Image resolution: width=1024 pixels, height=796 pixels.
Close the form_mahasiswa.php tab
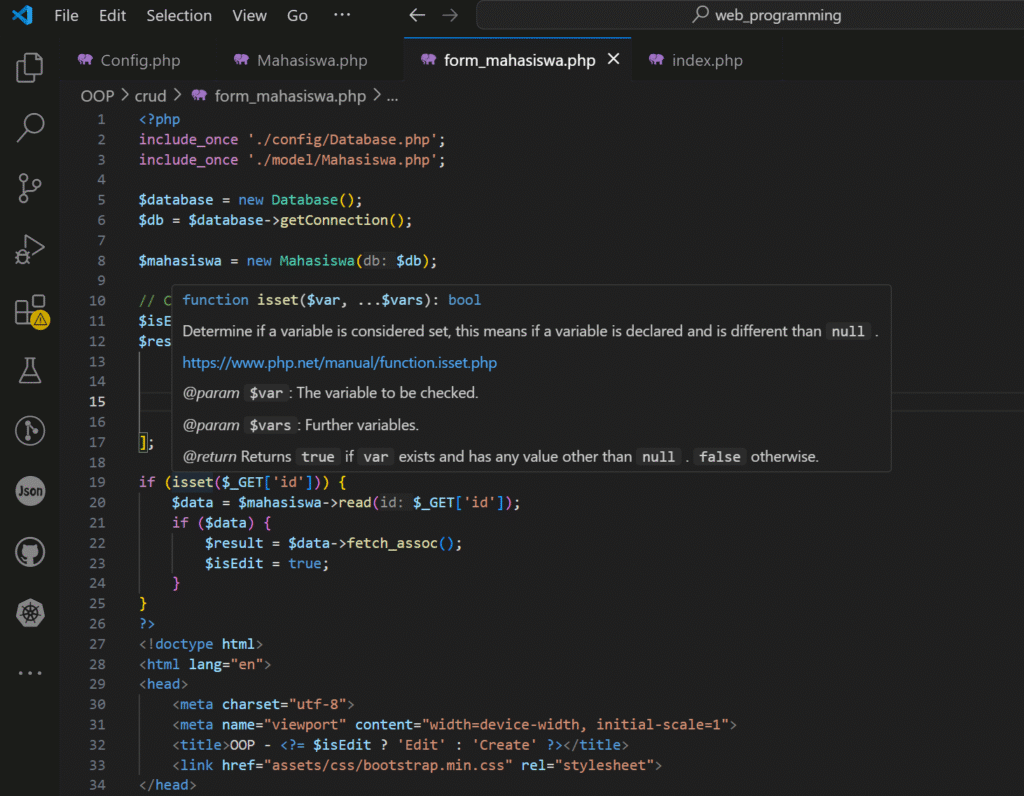[614, 60]
